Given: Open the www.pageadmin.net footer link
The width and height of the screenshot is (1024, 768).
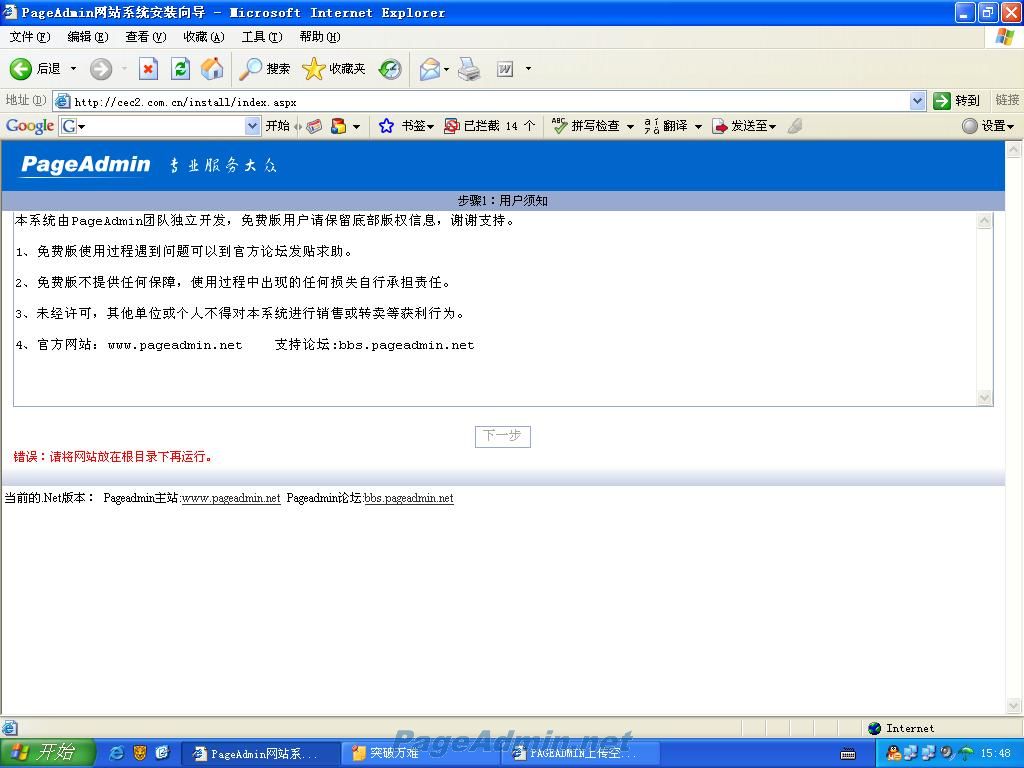Looking at the screenshot, I should [230, 498].
